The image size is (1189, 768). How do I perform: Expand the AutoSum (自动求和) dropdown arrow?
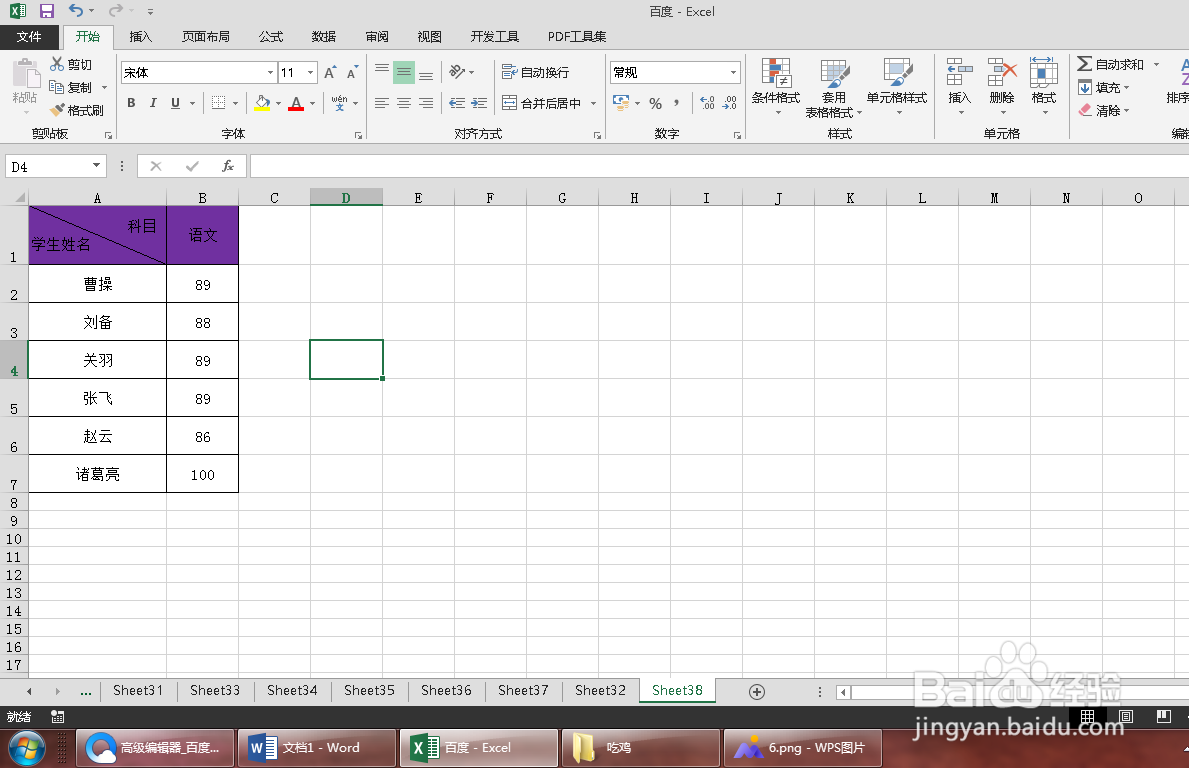[x=1156, y=64]
